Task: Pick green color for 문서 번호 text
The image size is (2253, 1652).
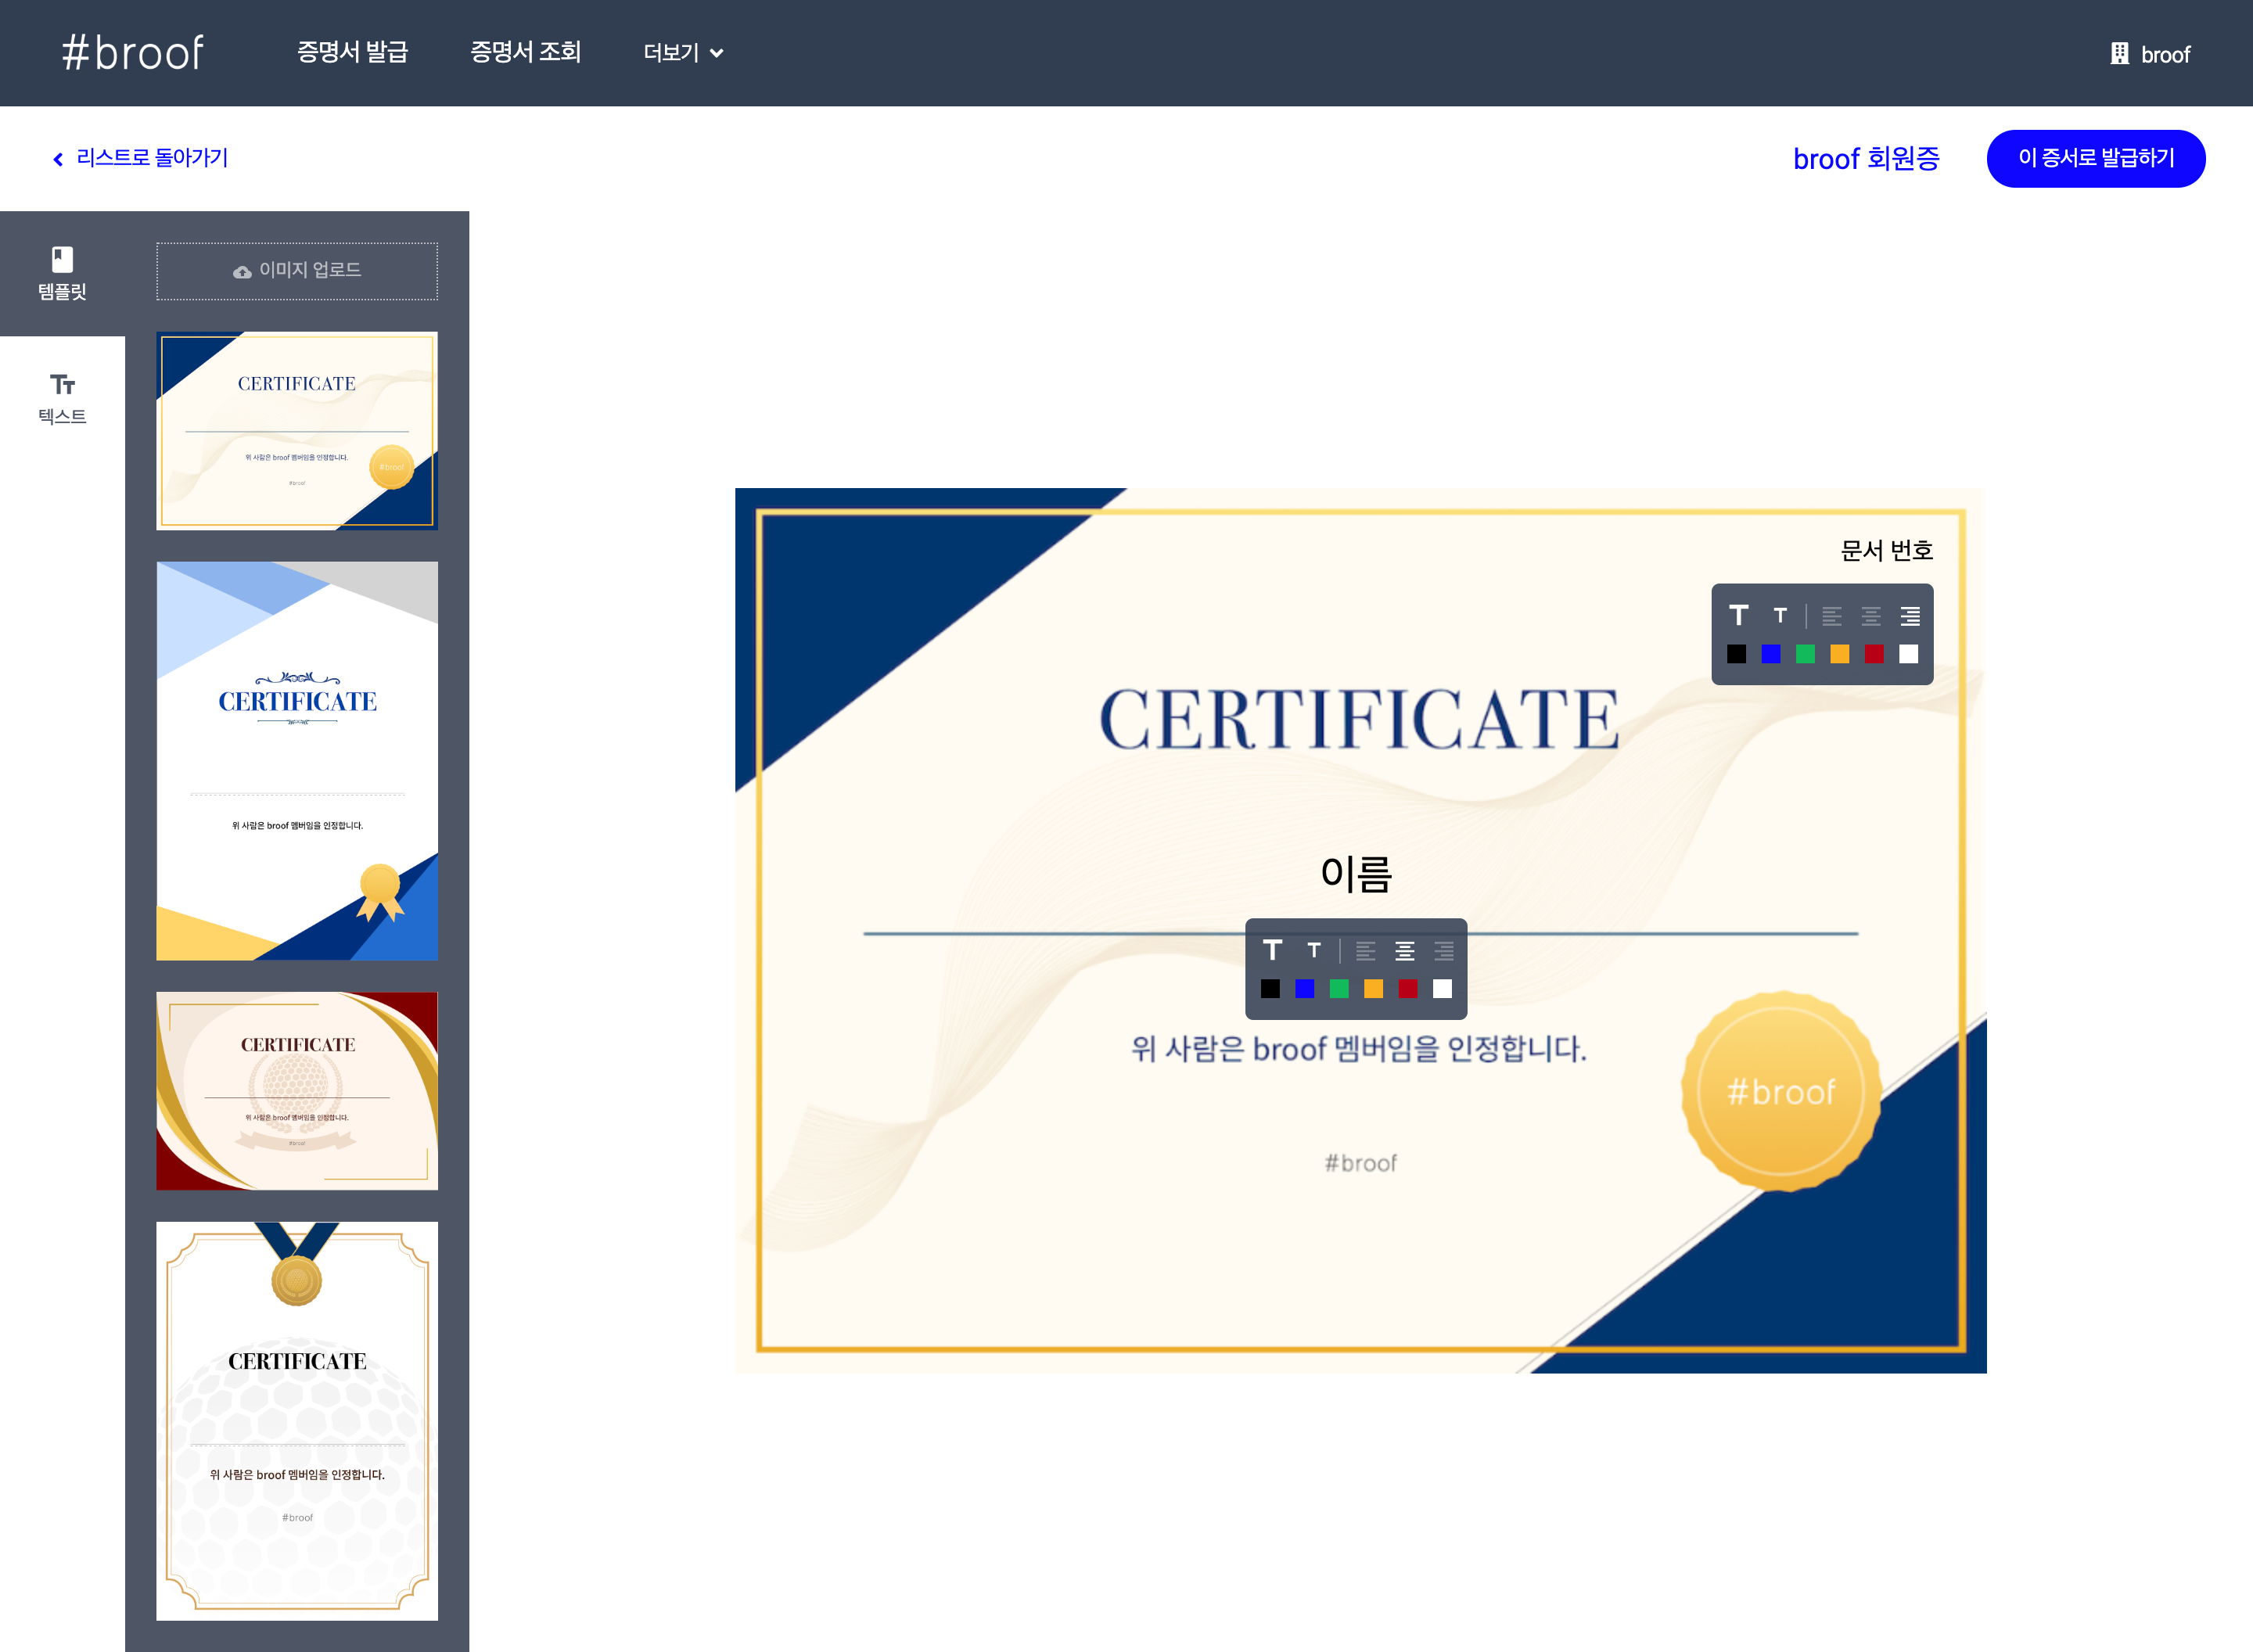Action: click(1805, 654)
